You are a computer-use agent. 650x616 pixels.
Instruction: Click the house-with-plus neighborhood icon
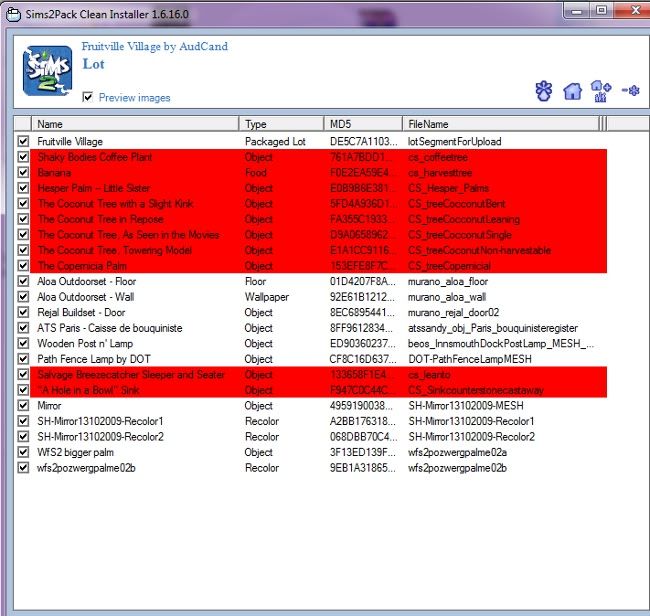(601, 91)
